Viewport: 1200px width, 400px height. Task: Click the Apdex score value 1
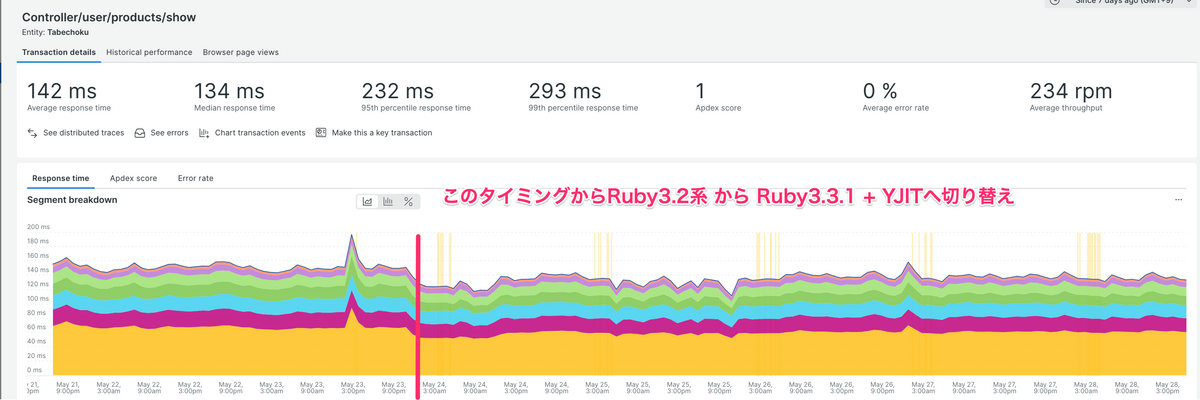tap(701, 91)
